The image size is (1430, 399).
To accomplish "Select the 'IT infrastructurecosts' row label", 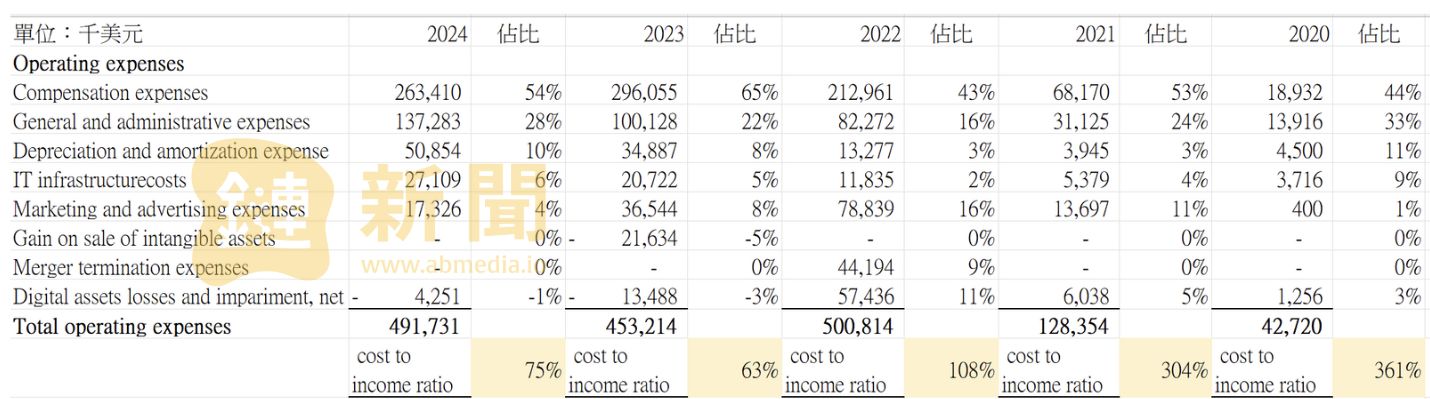I will point(100,180).
